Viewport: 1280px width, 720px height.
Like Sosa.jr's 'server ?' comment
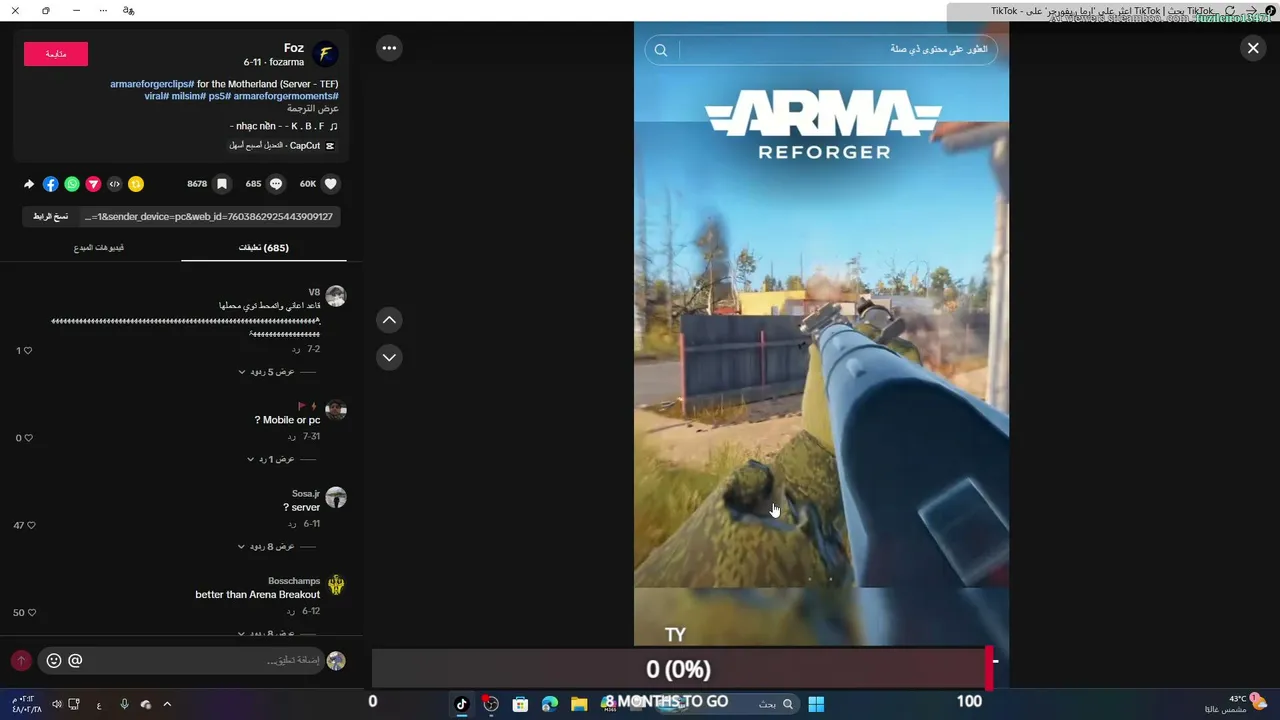click(31, 525)
